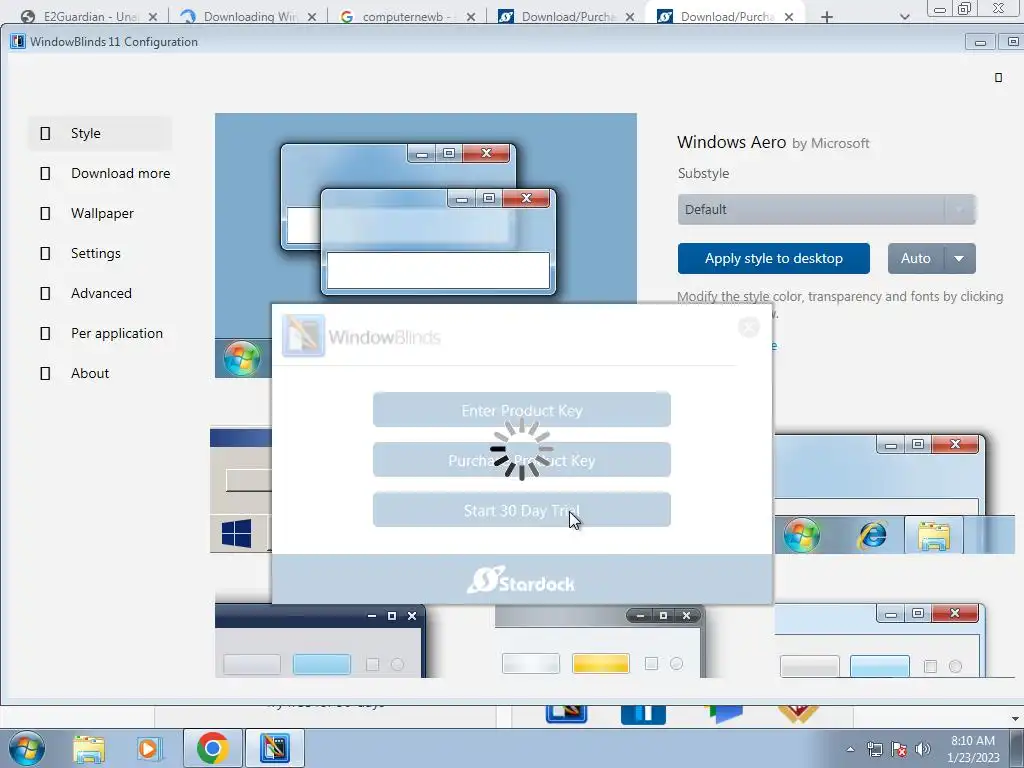Click the taskbar clock 8:10 AM

(x=972, y=749)
